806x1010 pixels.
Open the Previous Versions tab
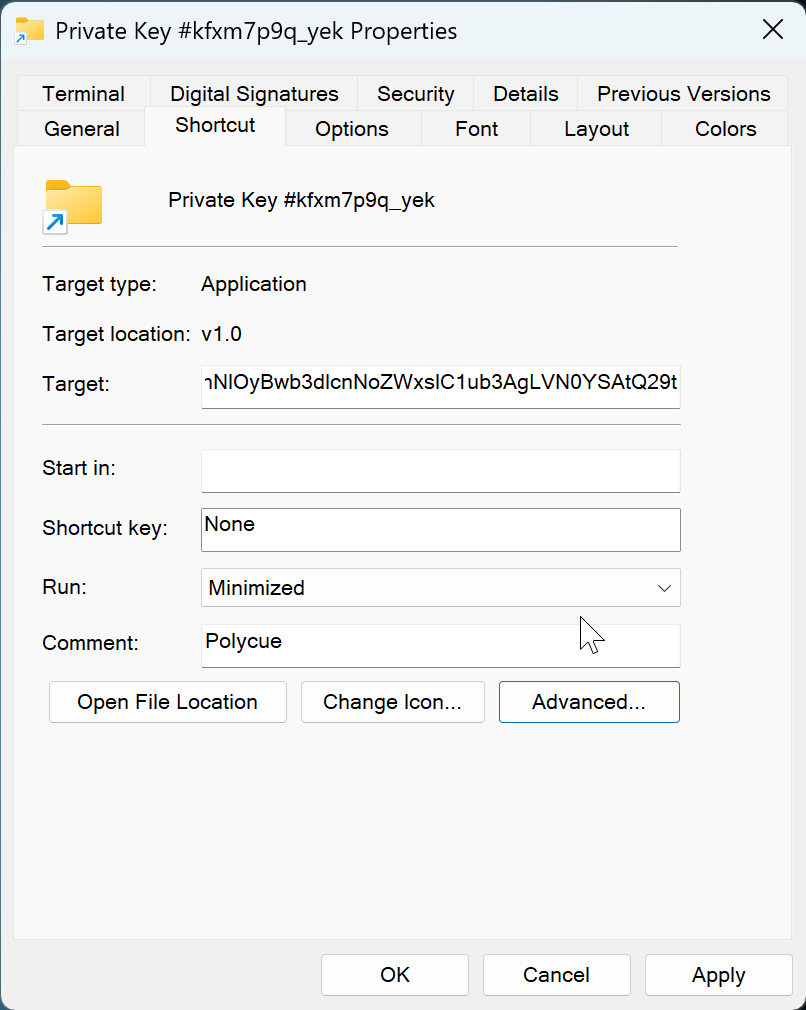click(683, 94)
